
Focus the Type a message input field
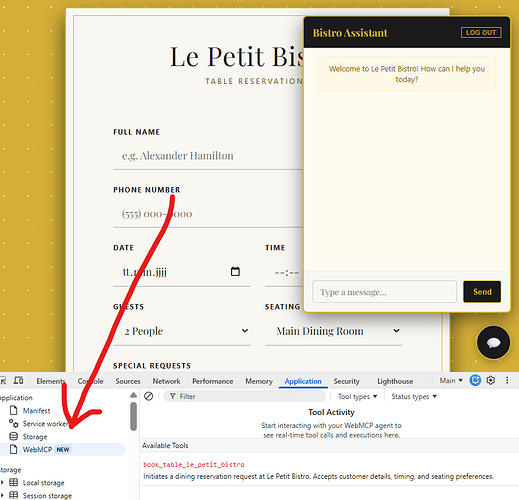pos(384,292)
